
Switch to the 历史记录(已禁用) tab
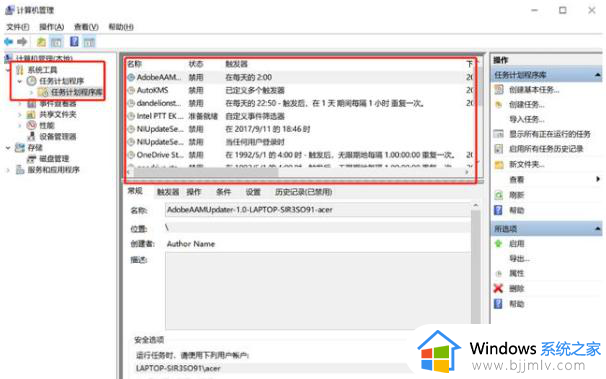pos(303,192)
